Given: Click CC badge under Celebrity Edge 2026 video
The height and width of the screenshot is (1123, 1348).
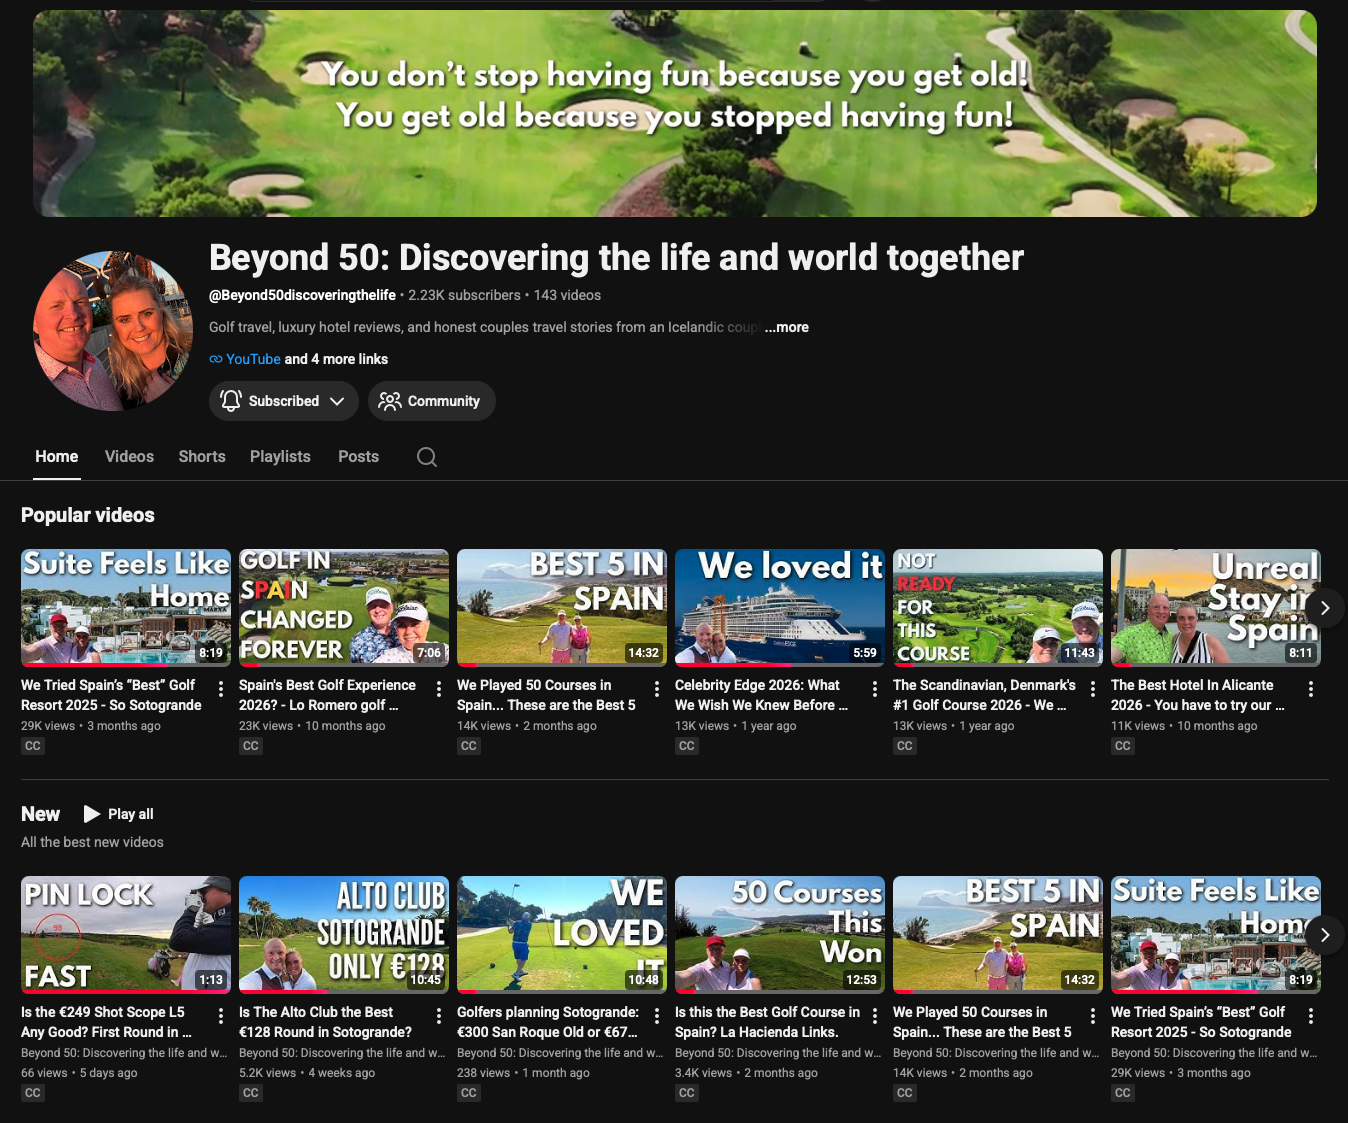Looking at the screenshot, I should click(x=687, y=746).
